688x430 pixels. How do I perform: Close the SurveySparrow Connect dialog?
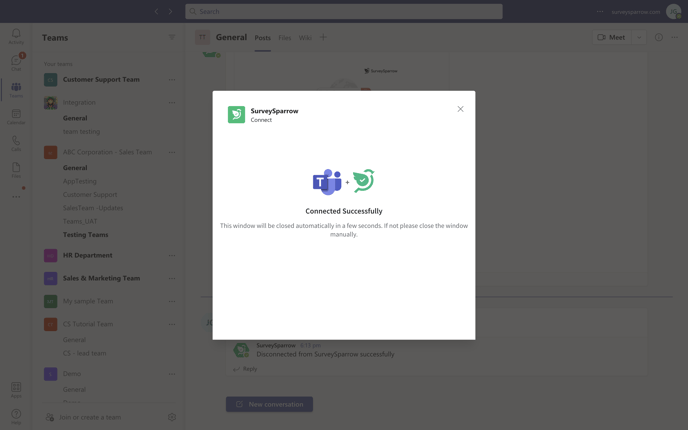[460, 109]
